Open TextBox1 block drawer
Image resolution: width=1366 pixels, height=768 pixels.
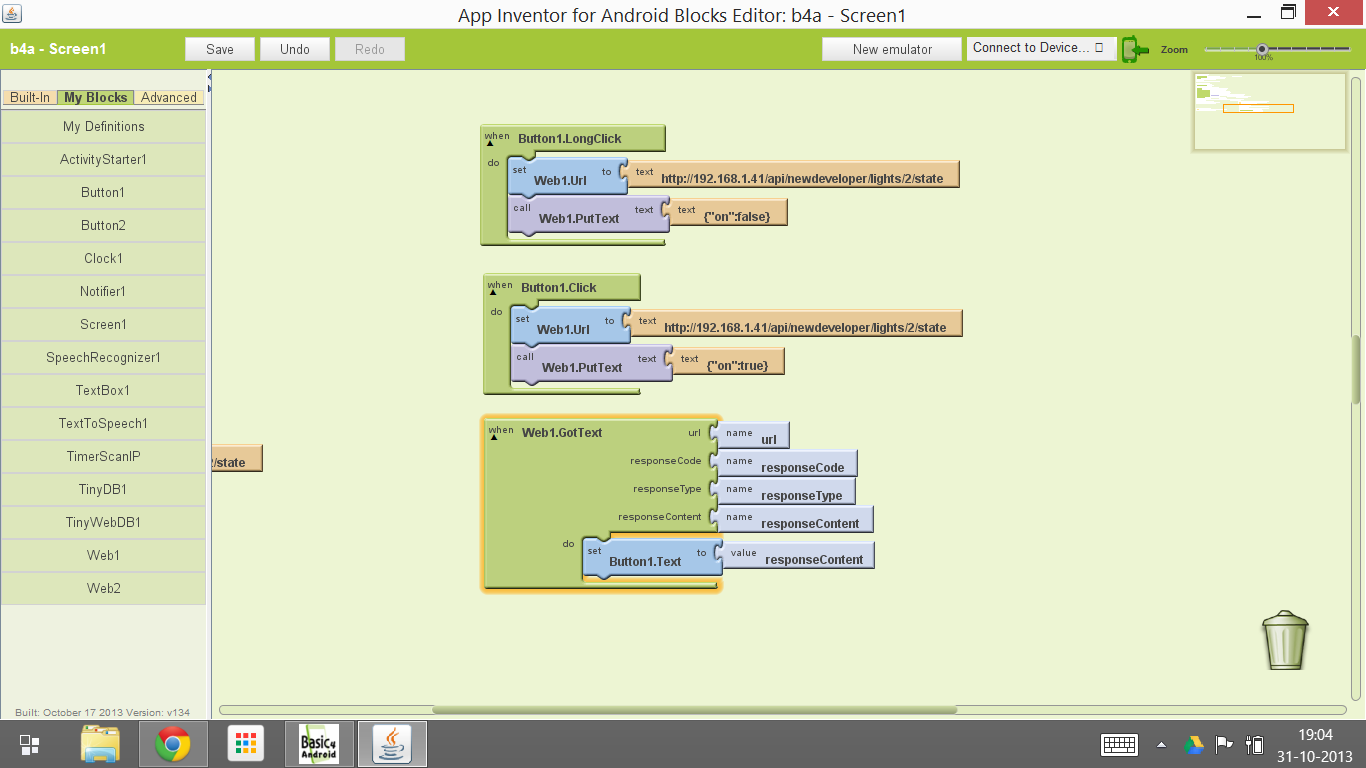coord(103,391)
